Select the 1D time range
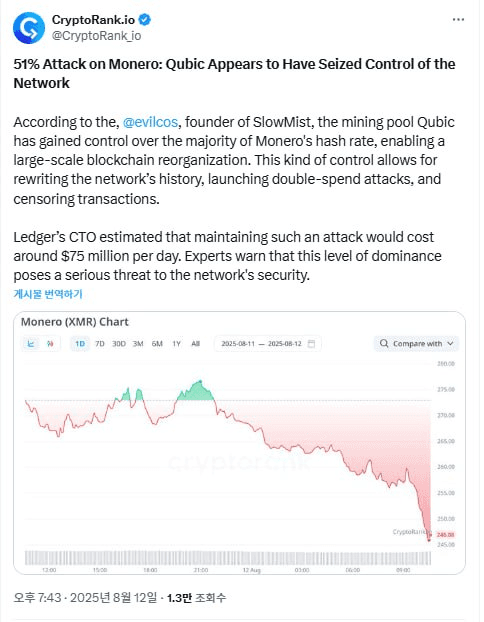 pyautogui.click(x=80, y=344)
